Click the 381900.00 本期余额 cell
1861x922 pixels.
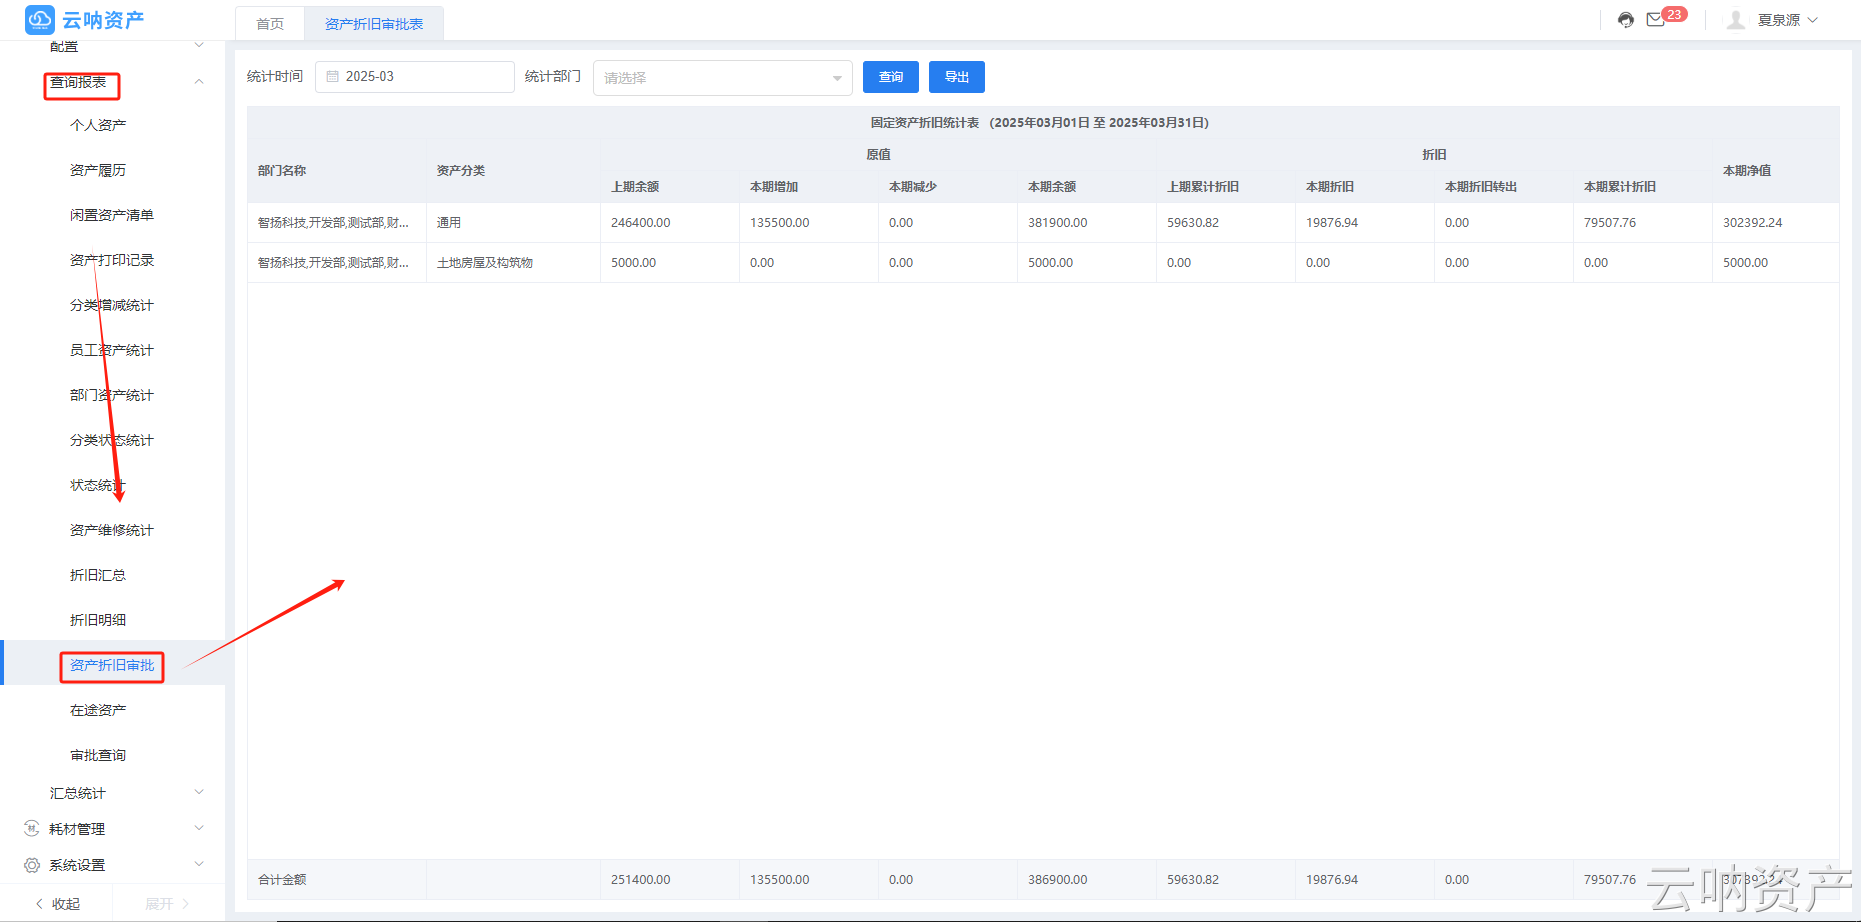(1087, 223)
